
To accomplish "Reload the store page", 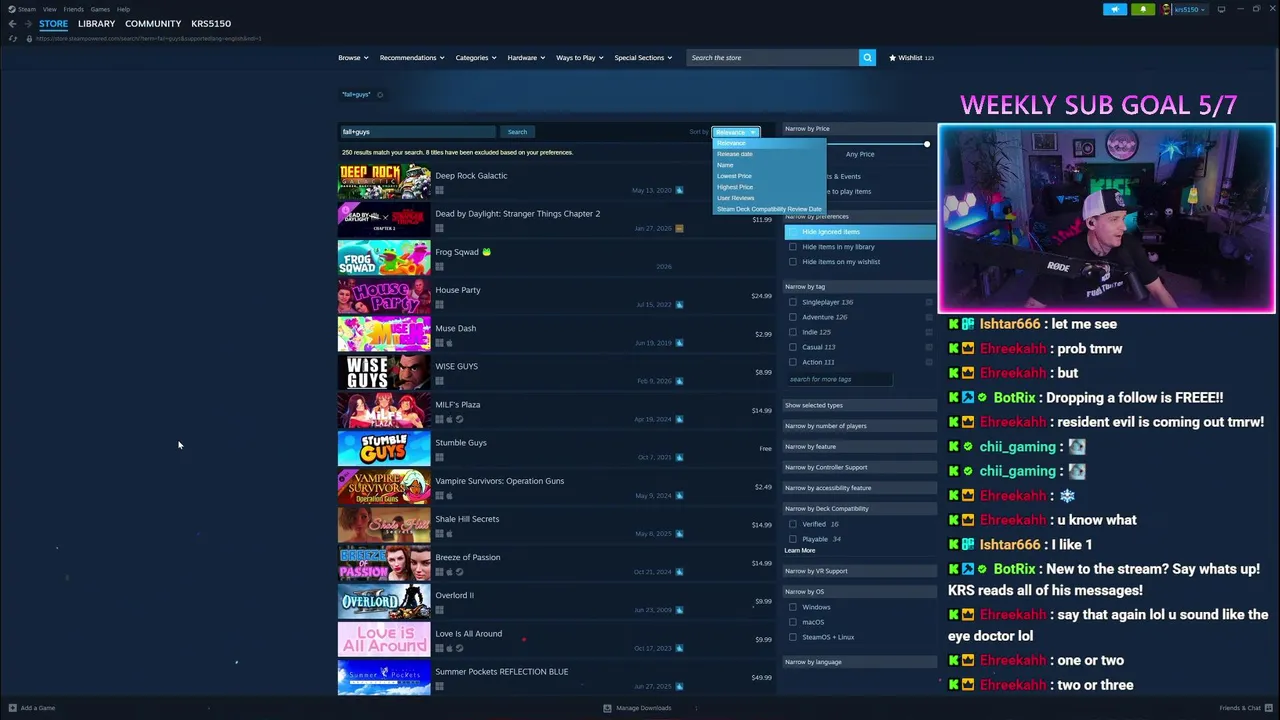I will tap(13, 38).
